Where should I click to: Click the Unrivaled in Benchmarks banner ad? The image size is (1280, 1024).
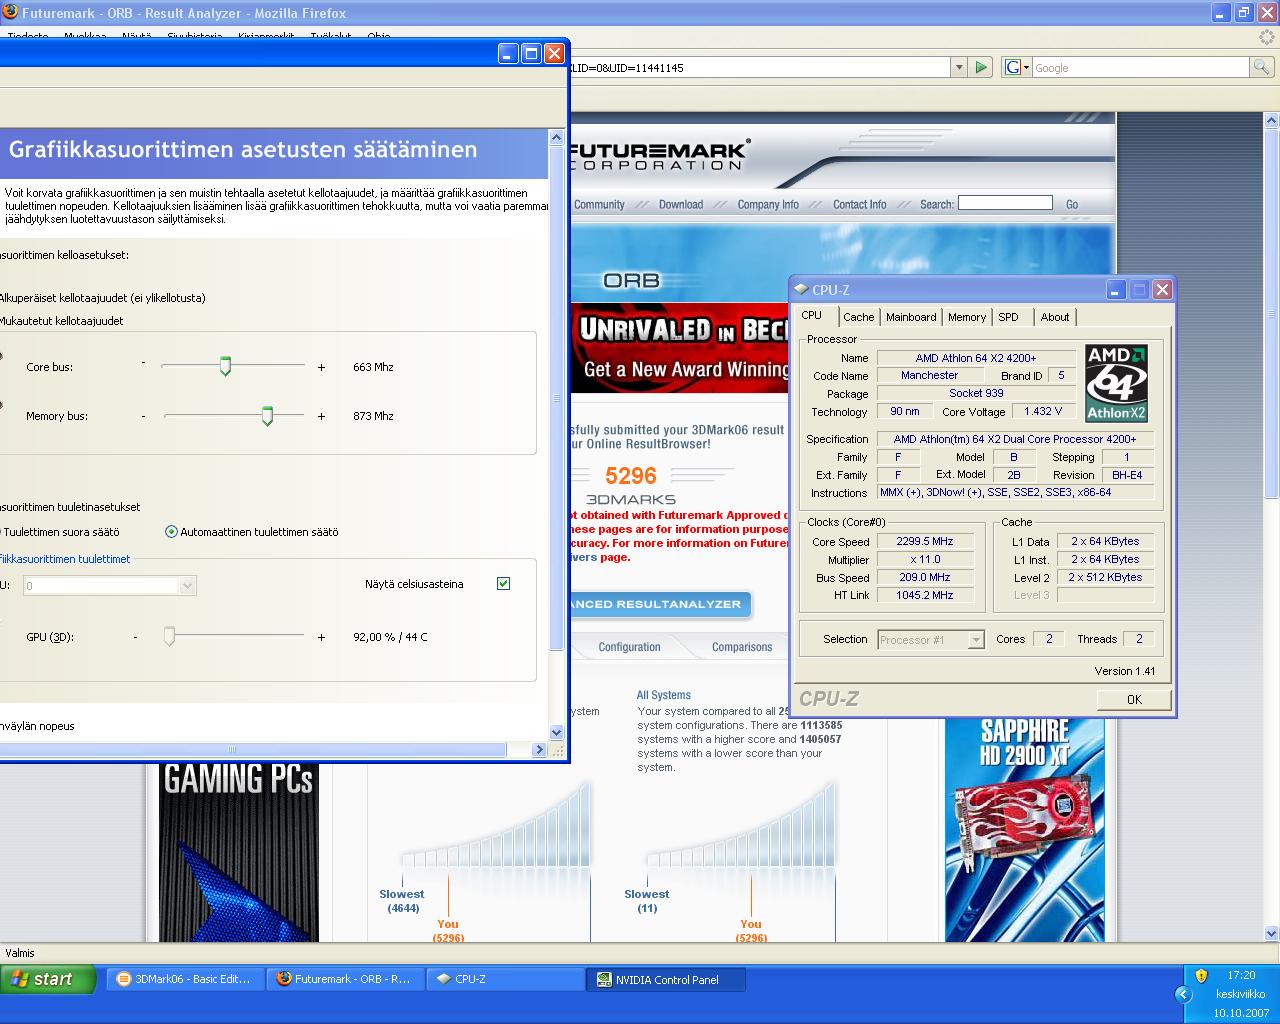point(679,348)
